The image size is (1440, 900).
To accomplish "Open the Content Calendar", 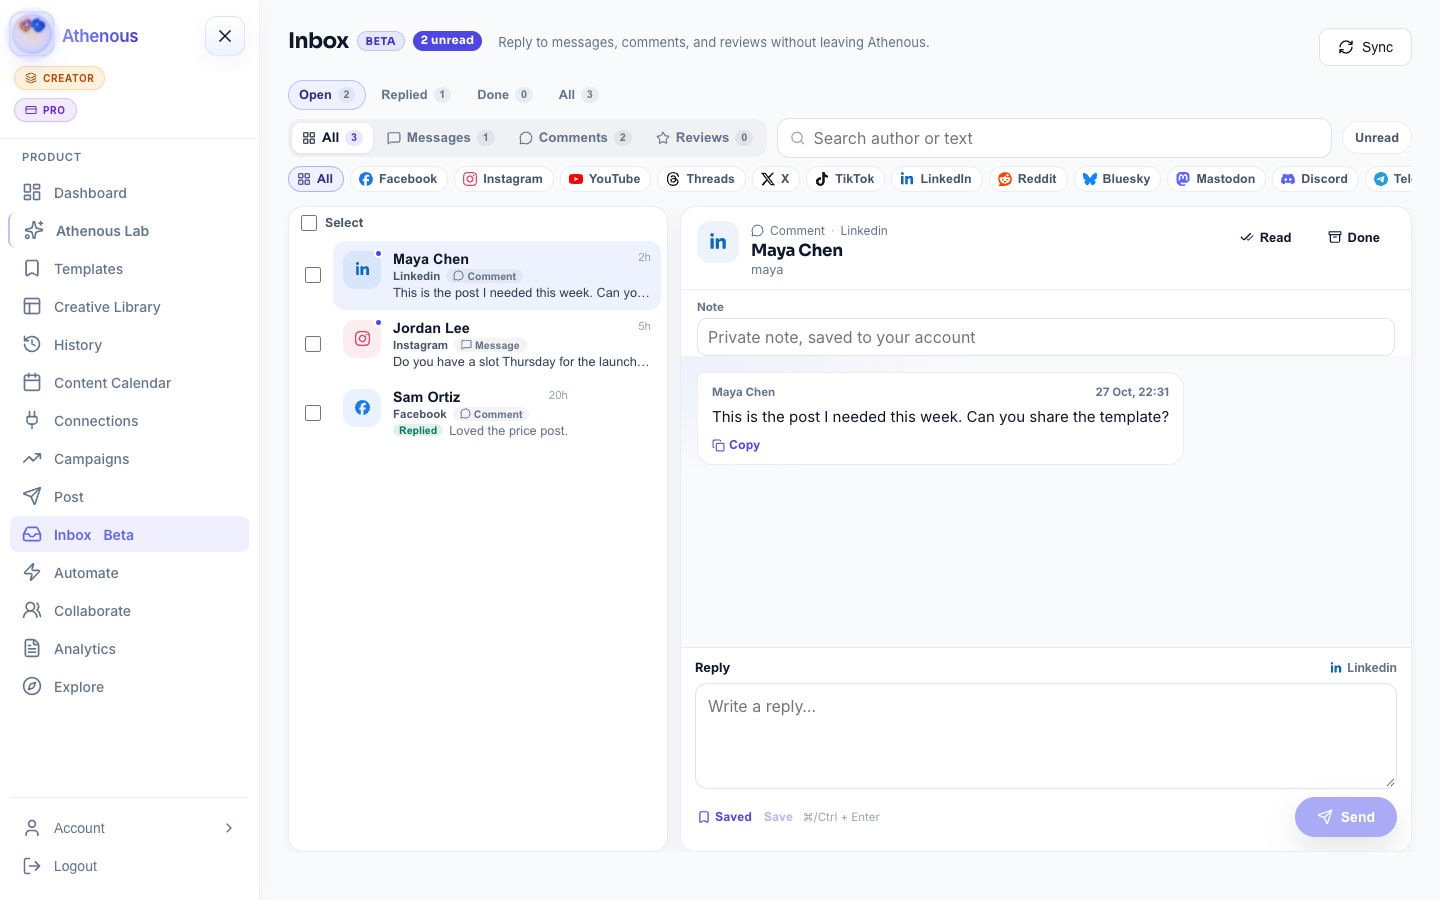I will point(129,383).
